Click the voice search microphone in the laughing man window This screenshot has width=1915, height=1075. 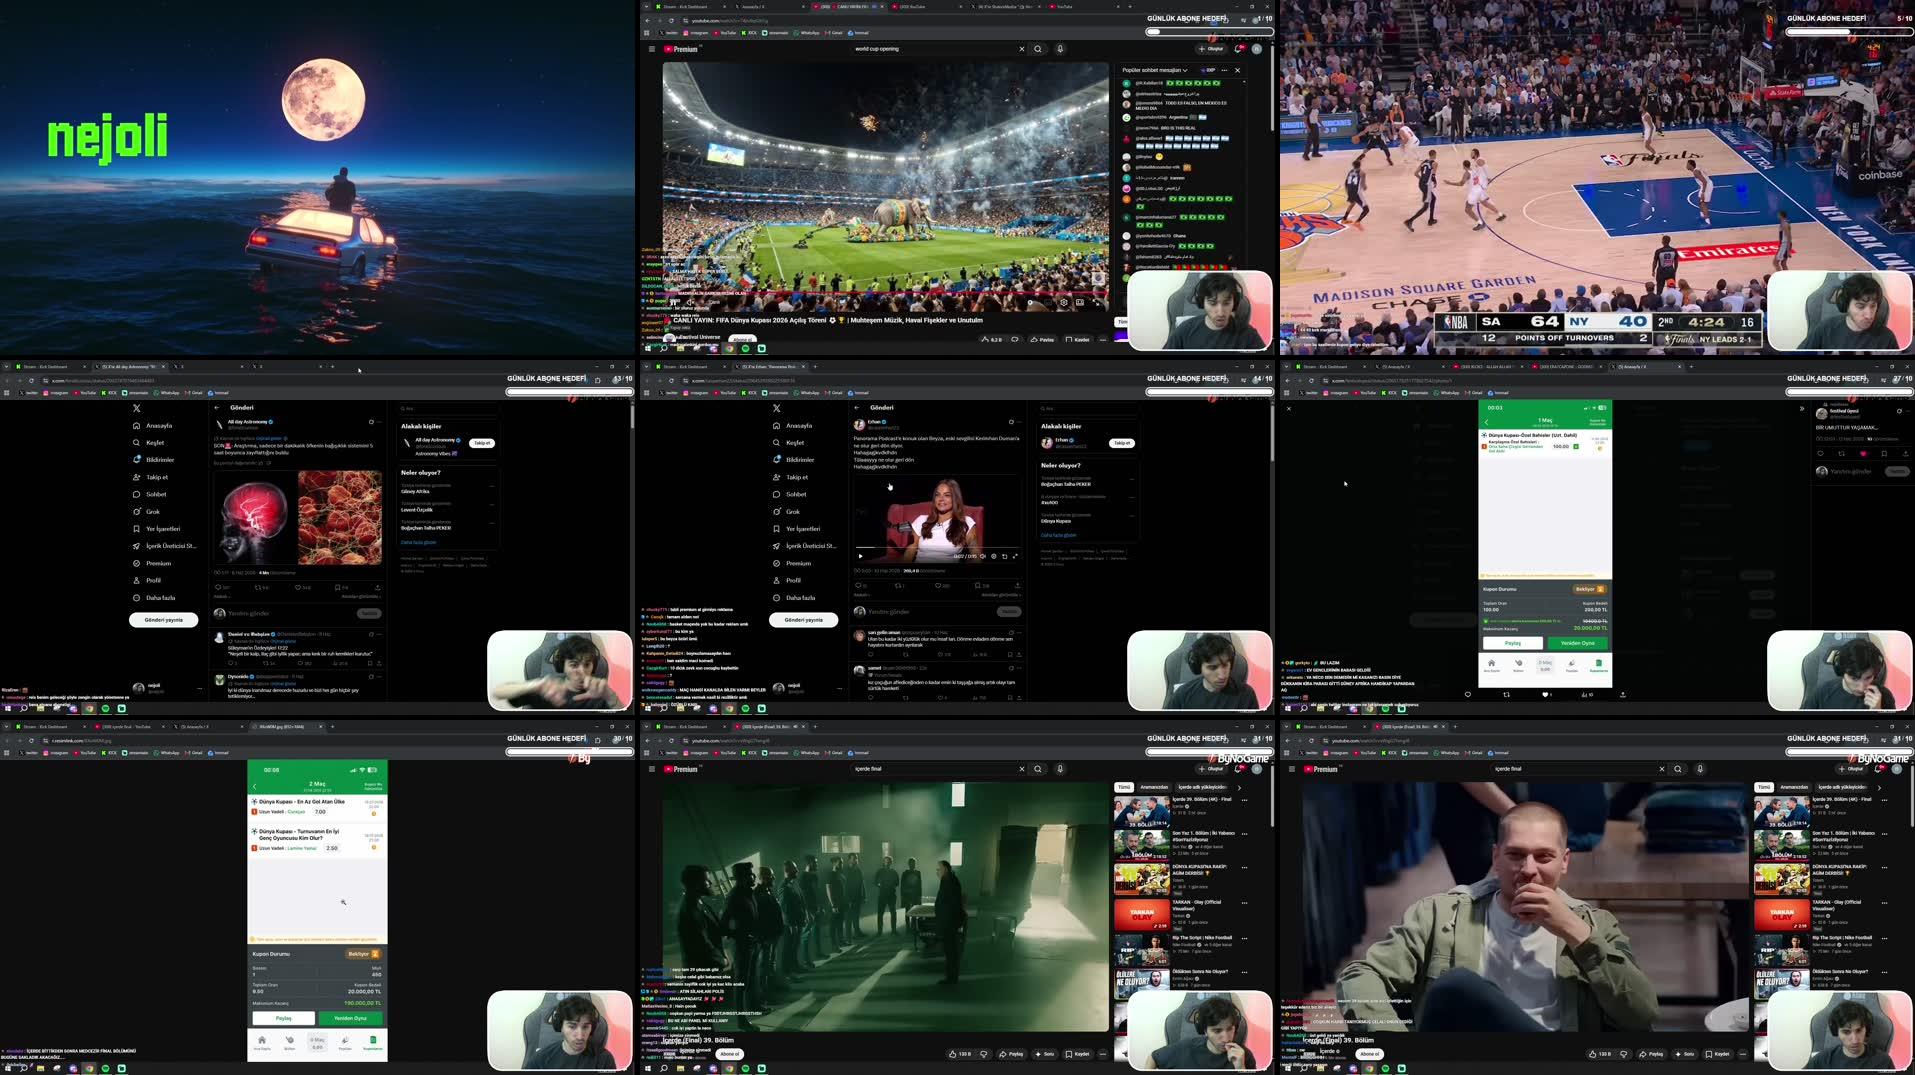click(x=1700, y=769)
